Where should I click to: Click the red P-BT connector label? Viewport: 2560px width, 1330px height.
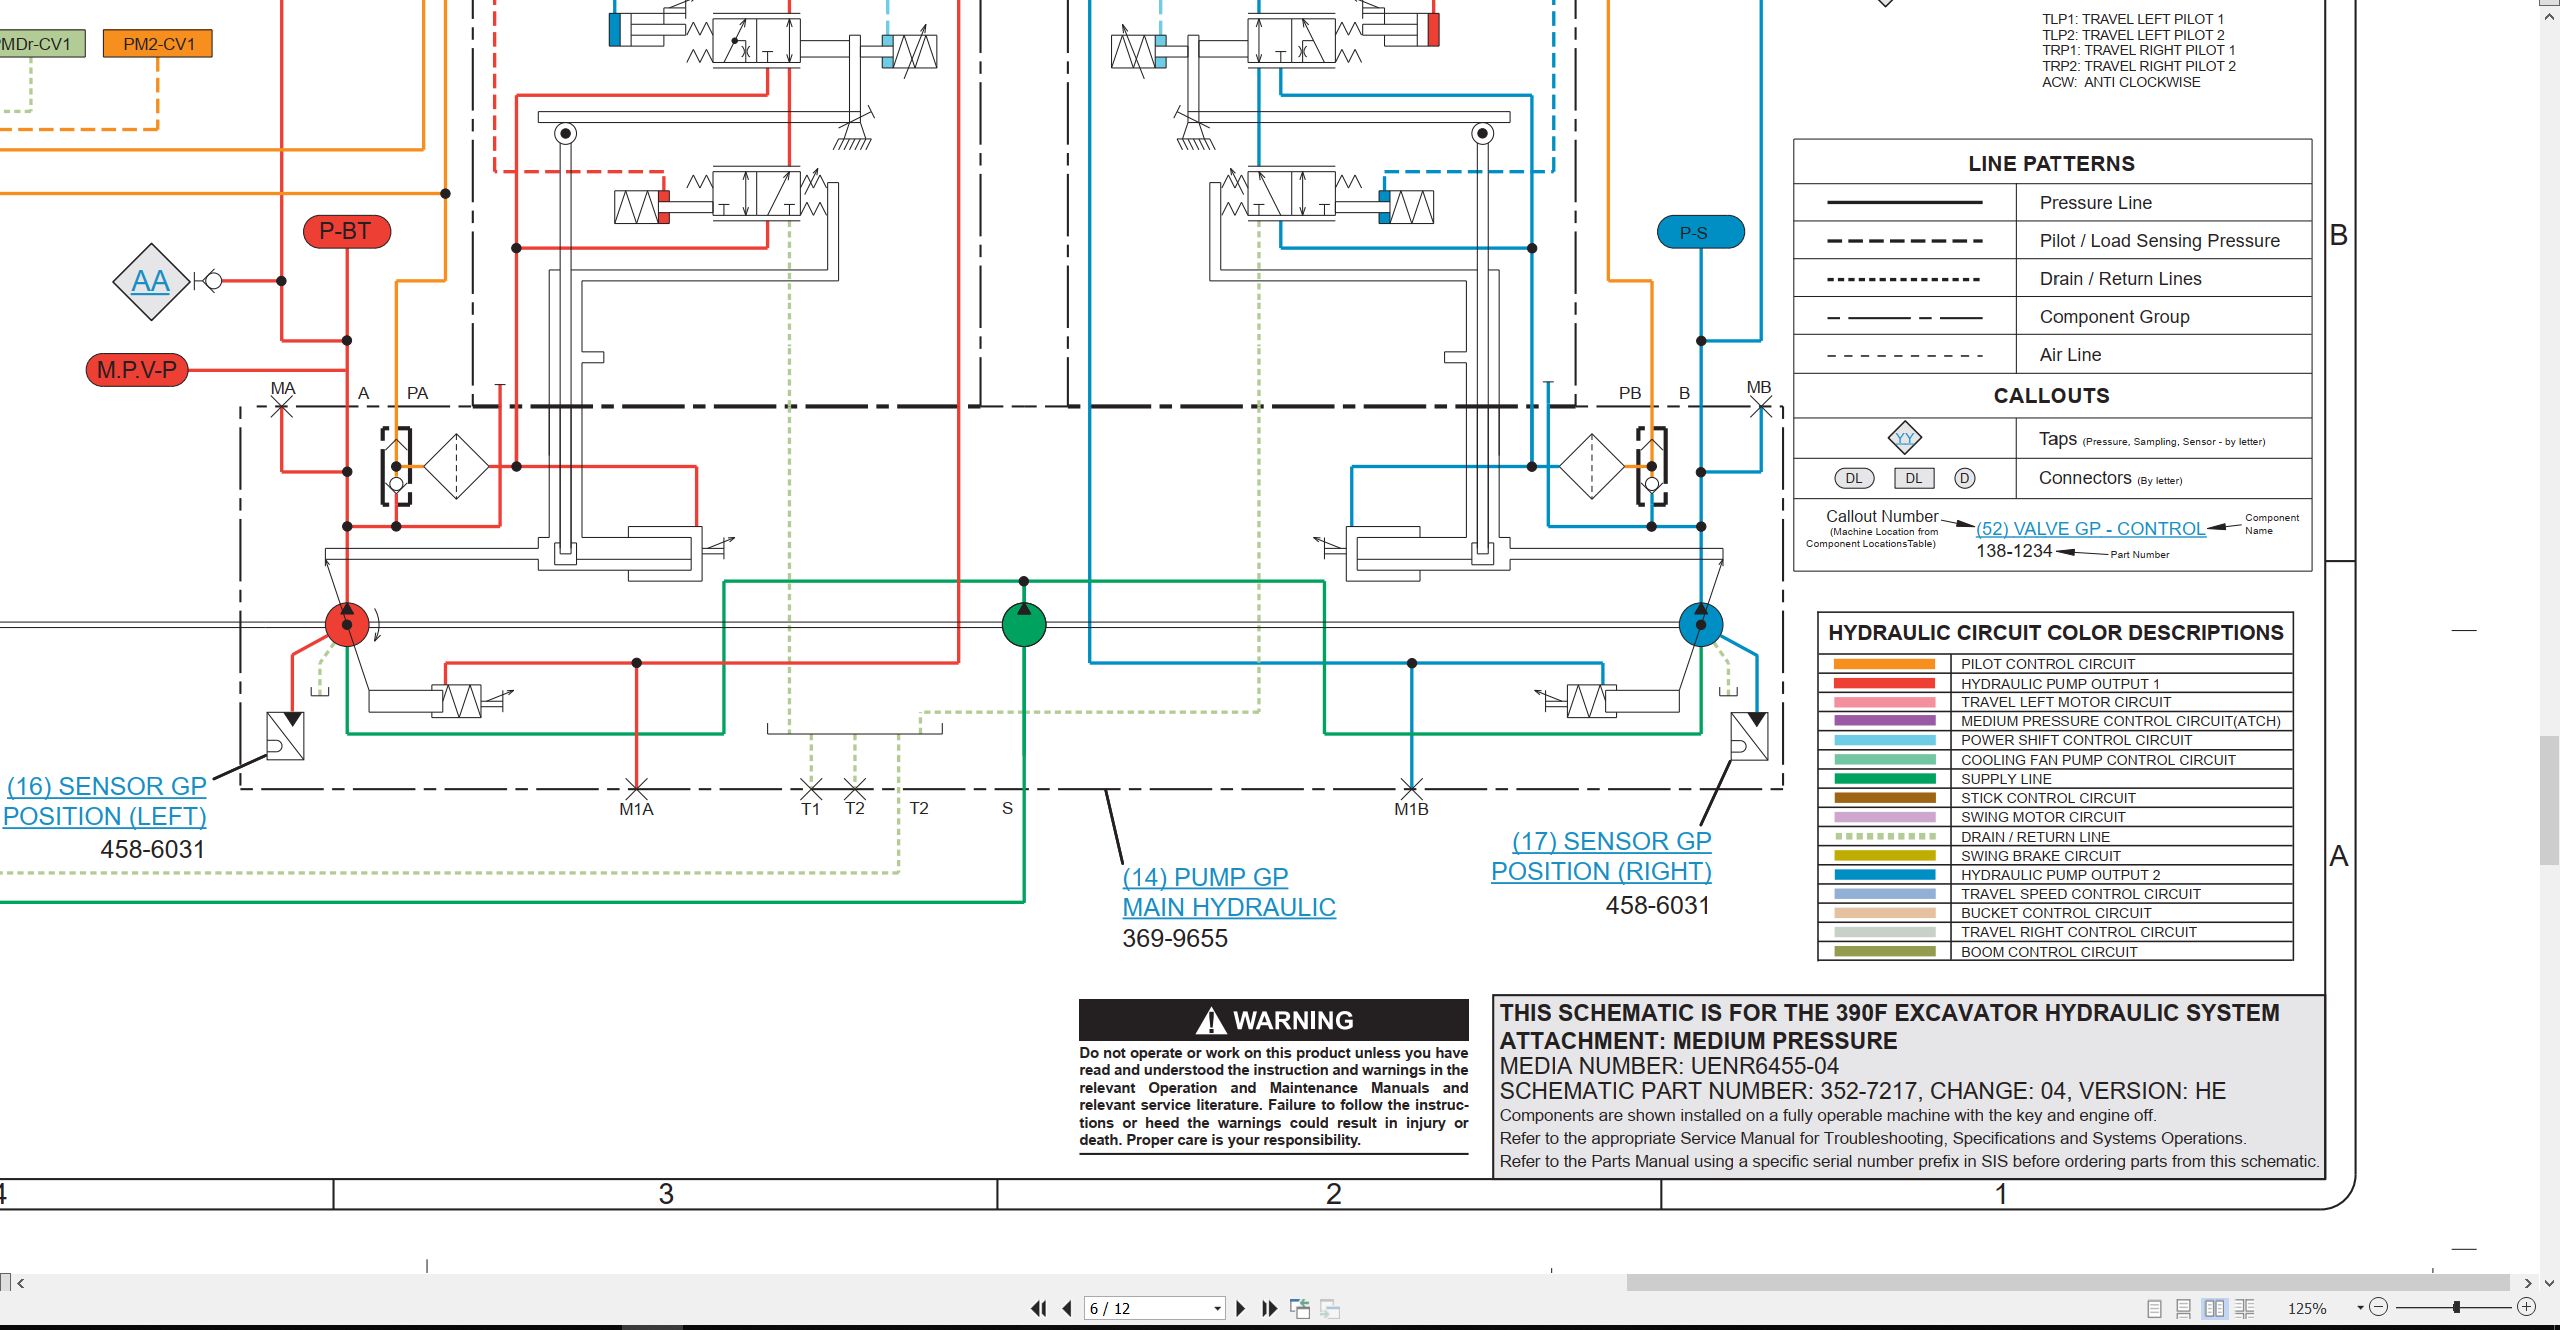346,231
